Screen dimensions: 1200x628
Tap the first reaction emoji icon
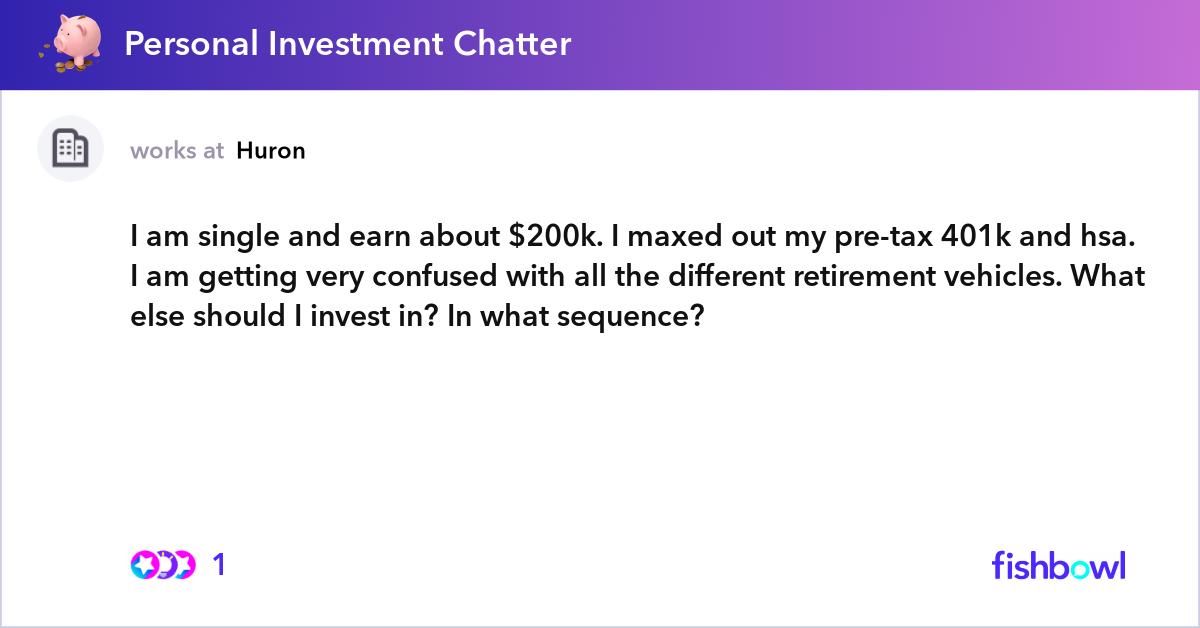[x=144, y=565]
